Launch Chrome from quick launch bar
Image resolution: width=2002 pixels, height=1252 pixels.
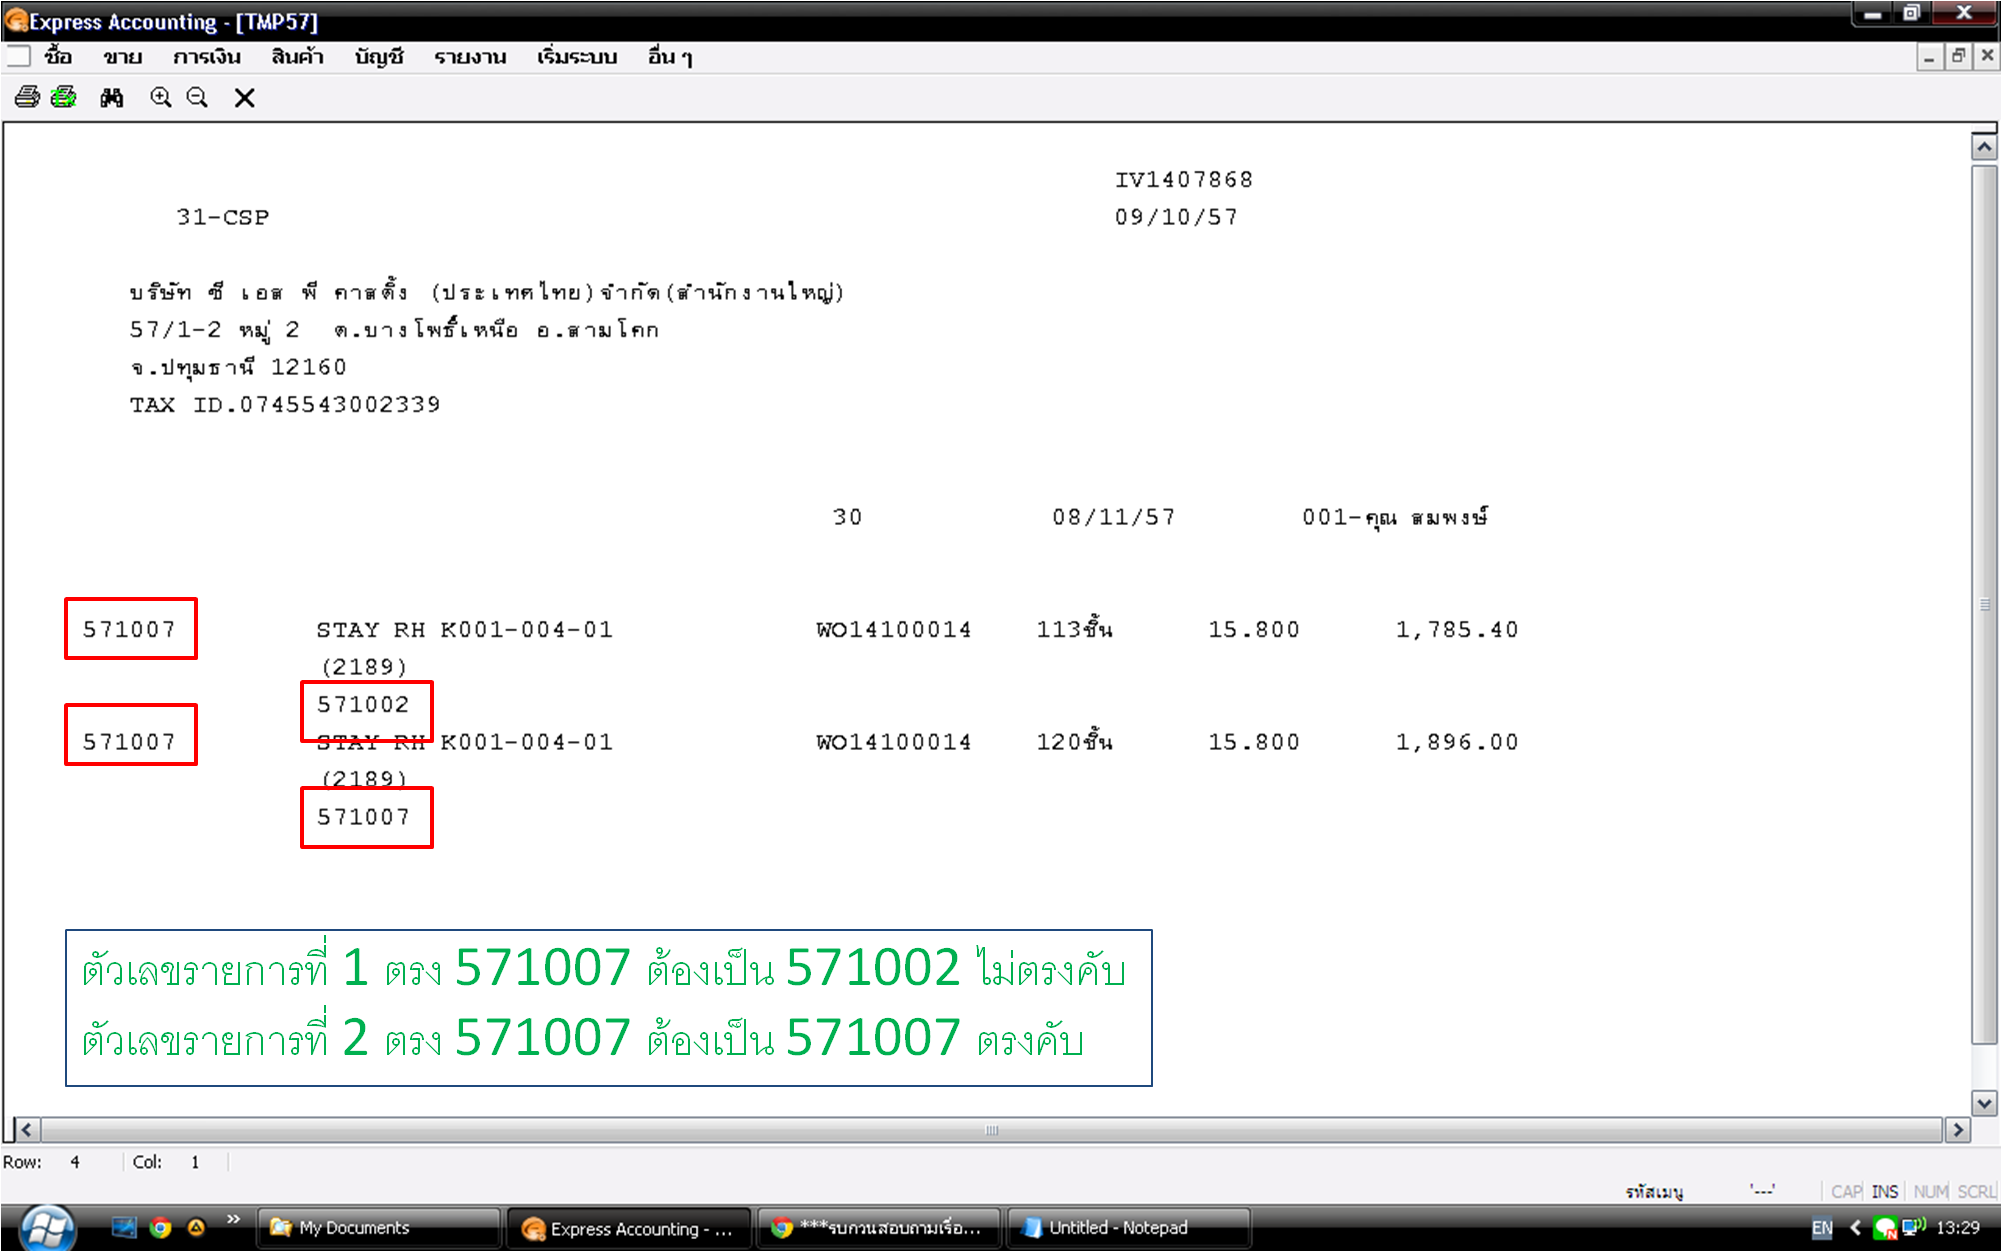pyautogui.click(x=160, y=1227)
